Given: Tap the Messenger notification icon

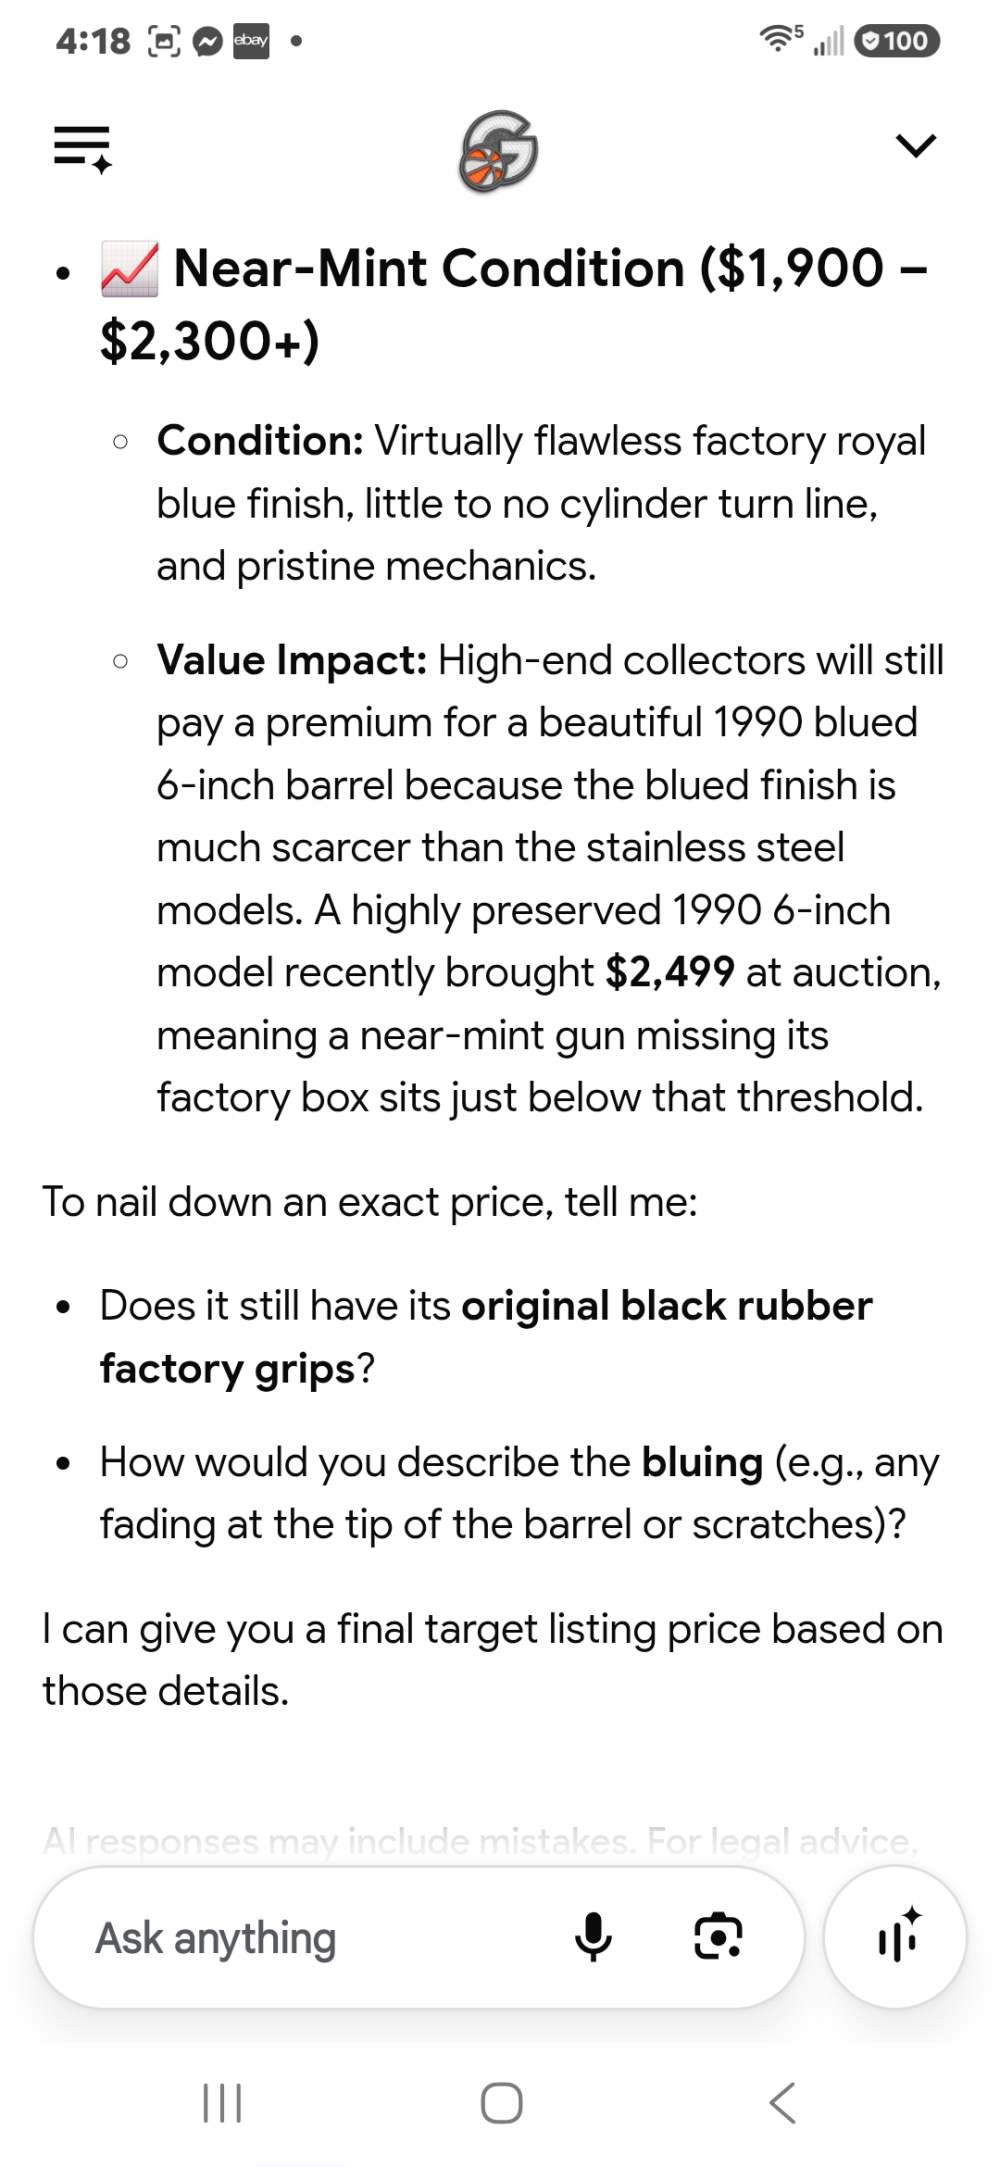Looking at the screenshot, I should (207, 42).
